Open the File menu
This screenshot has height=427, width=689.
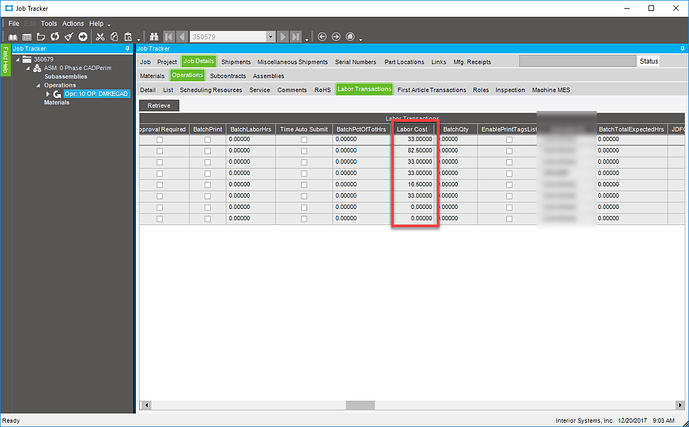point(14,24)
